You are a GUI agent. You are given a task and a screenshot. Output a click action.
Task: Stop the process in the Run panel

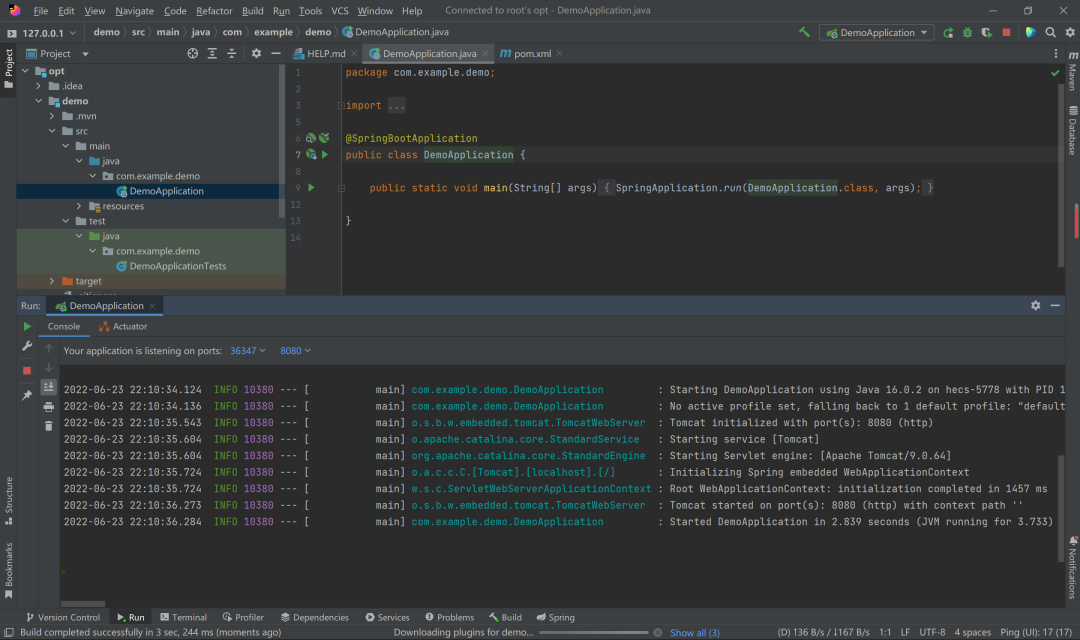coord(27,371)
